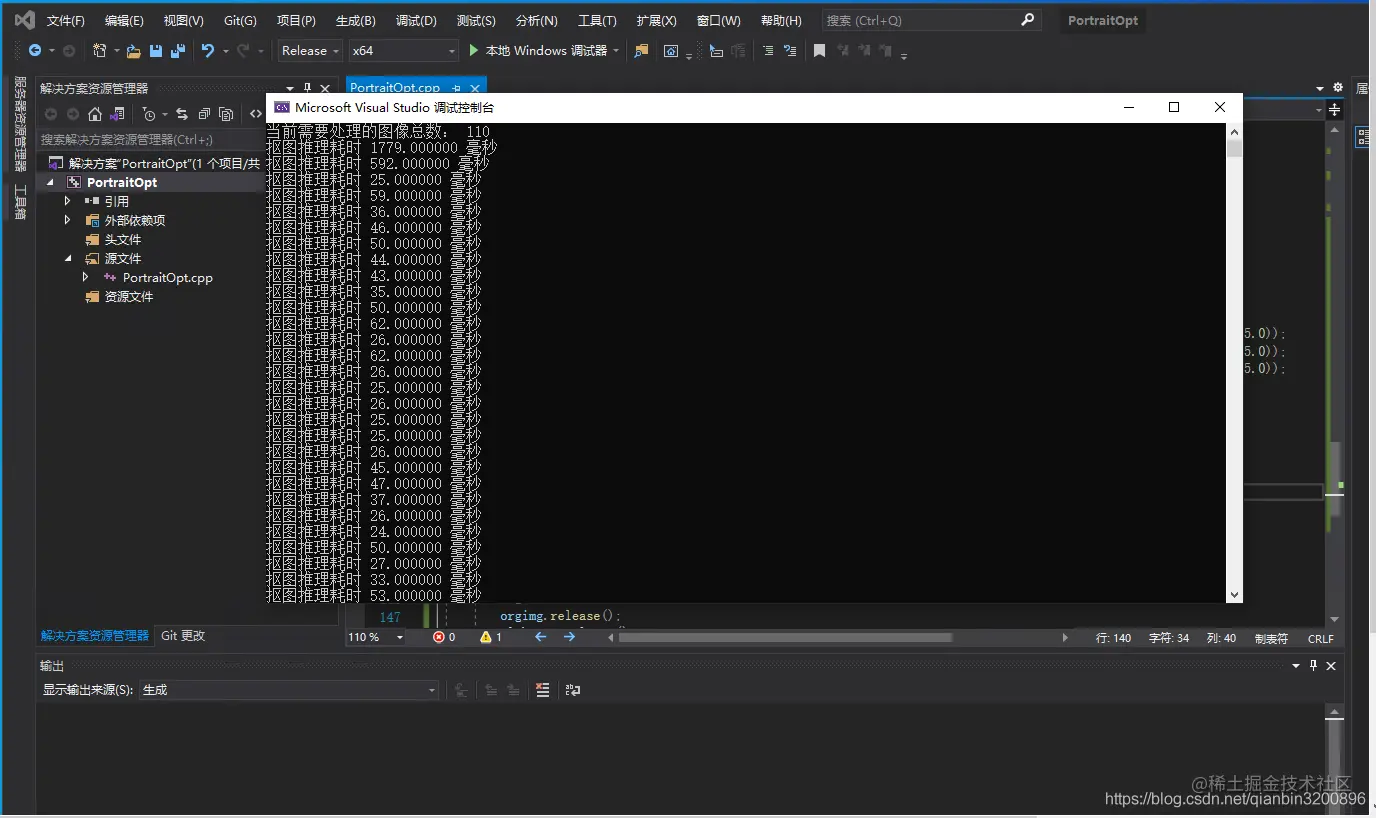Select the PortraitOpt.cpp editor tab
Screen dimensions: 1376x818
click(x=395, y=88)
